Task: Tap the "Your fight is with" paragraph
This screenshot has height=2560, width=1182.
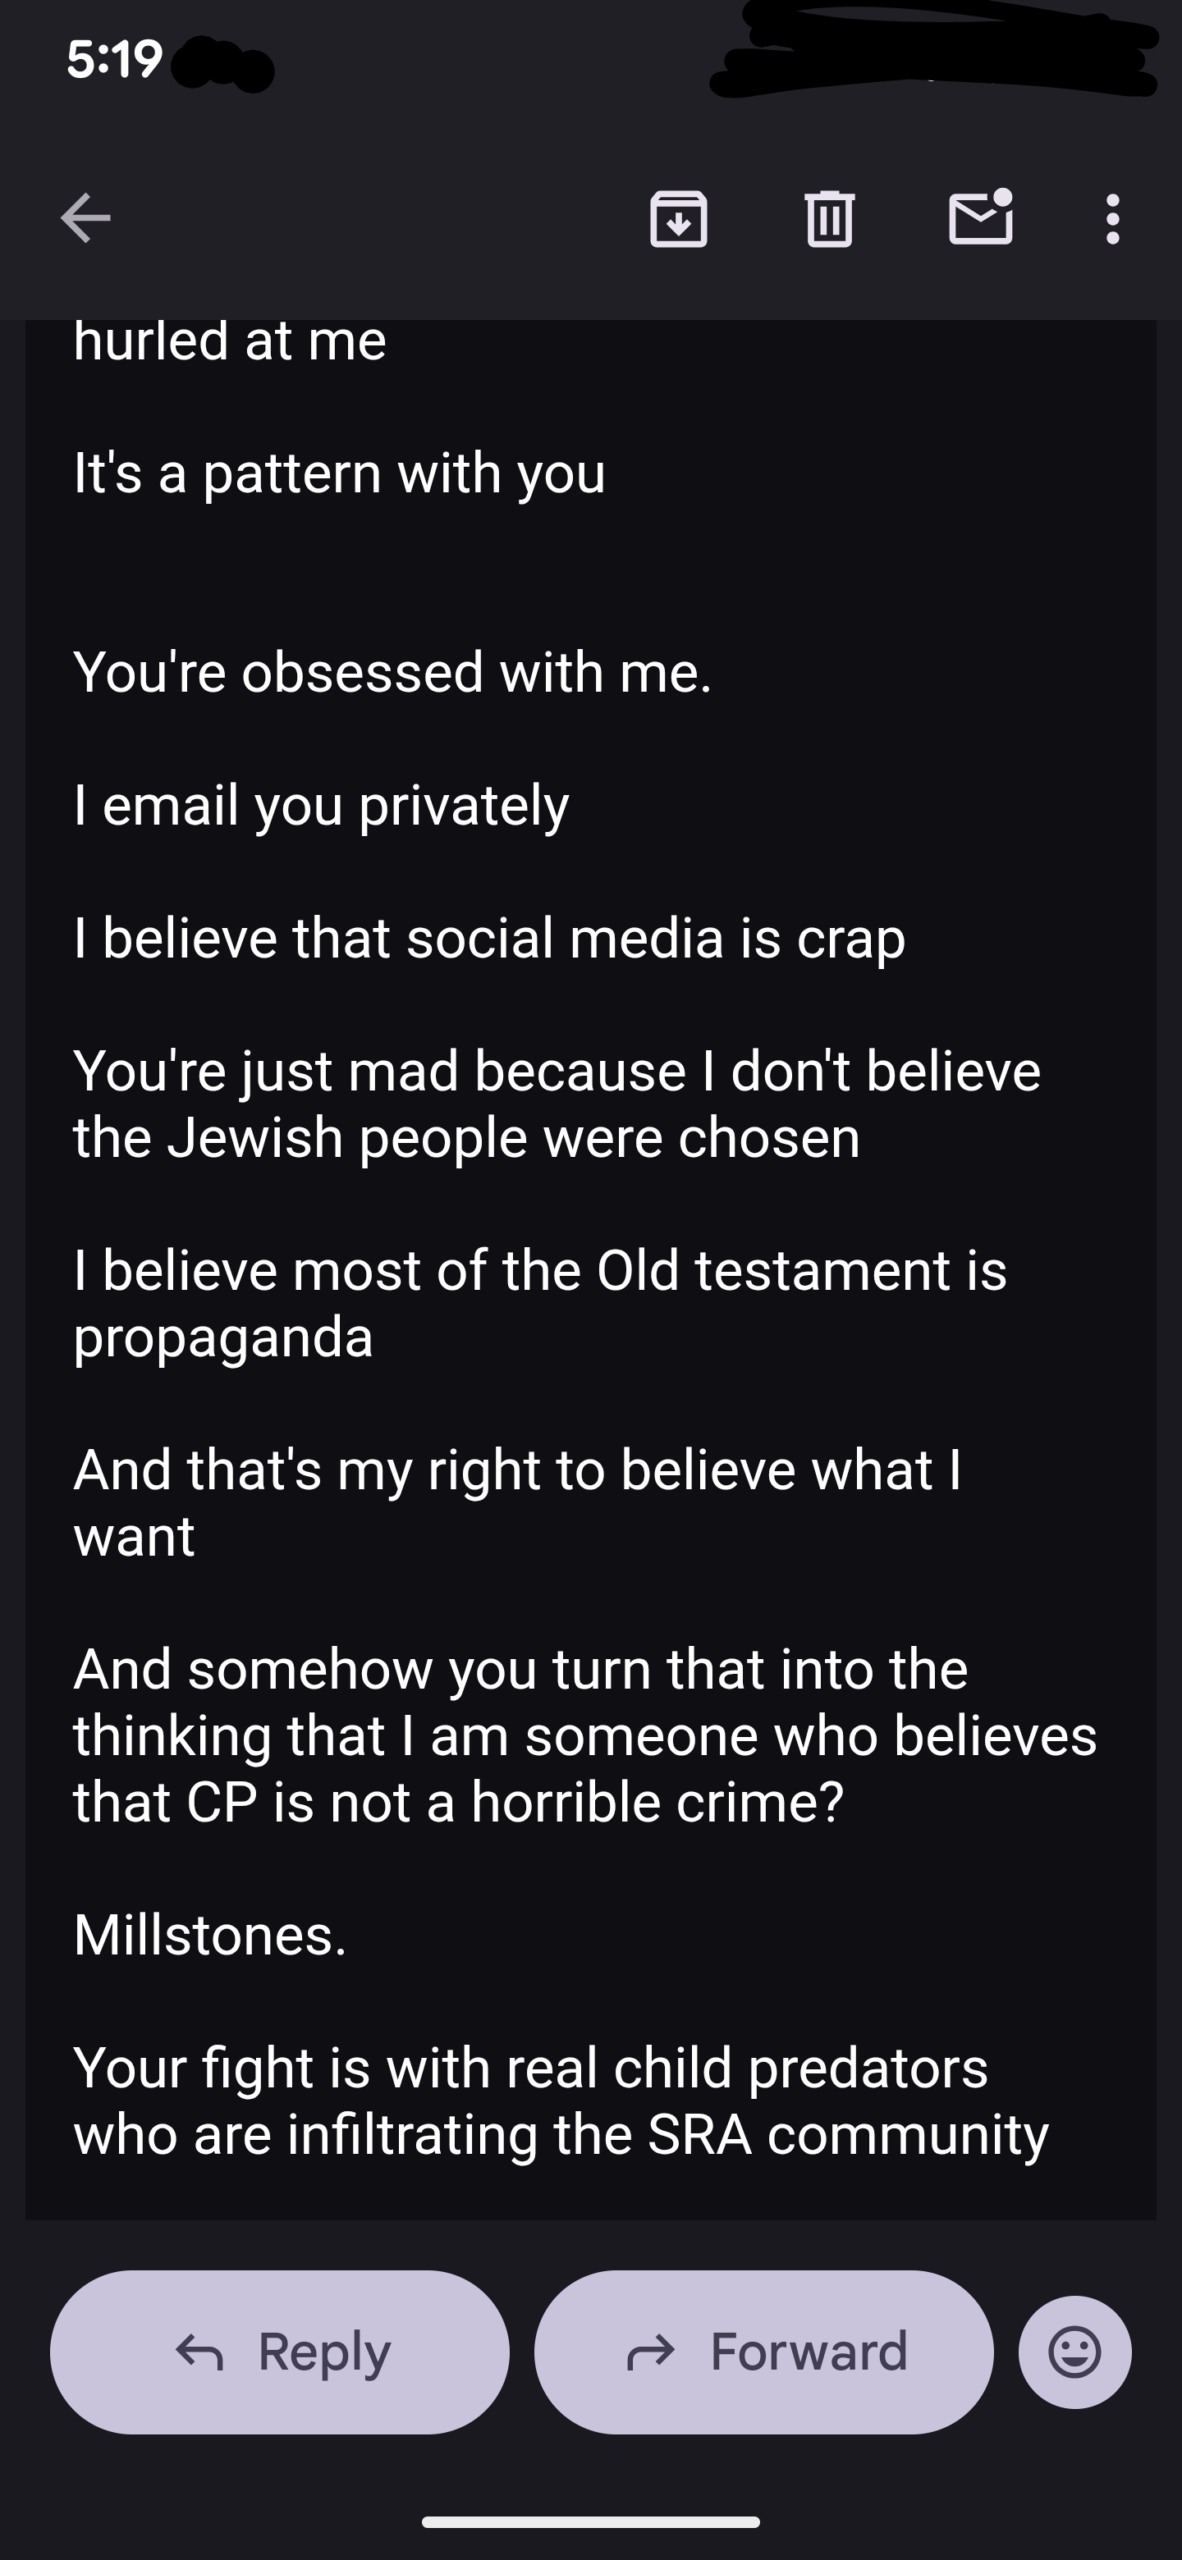Action: click(x=560, y=2101)
